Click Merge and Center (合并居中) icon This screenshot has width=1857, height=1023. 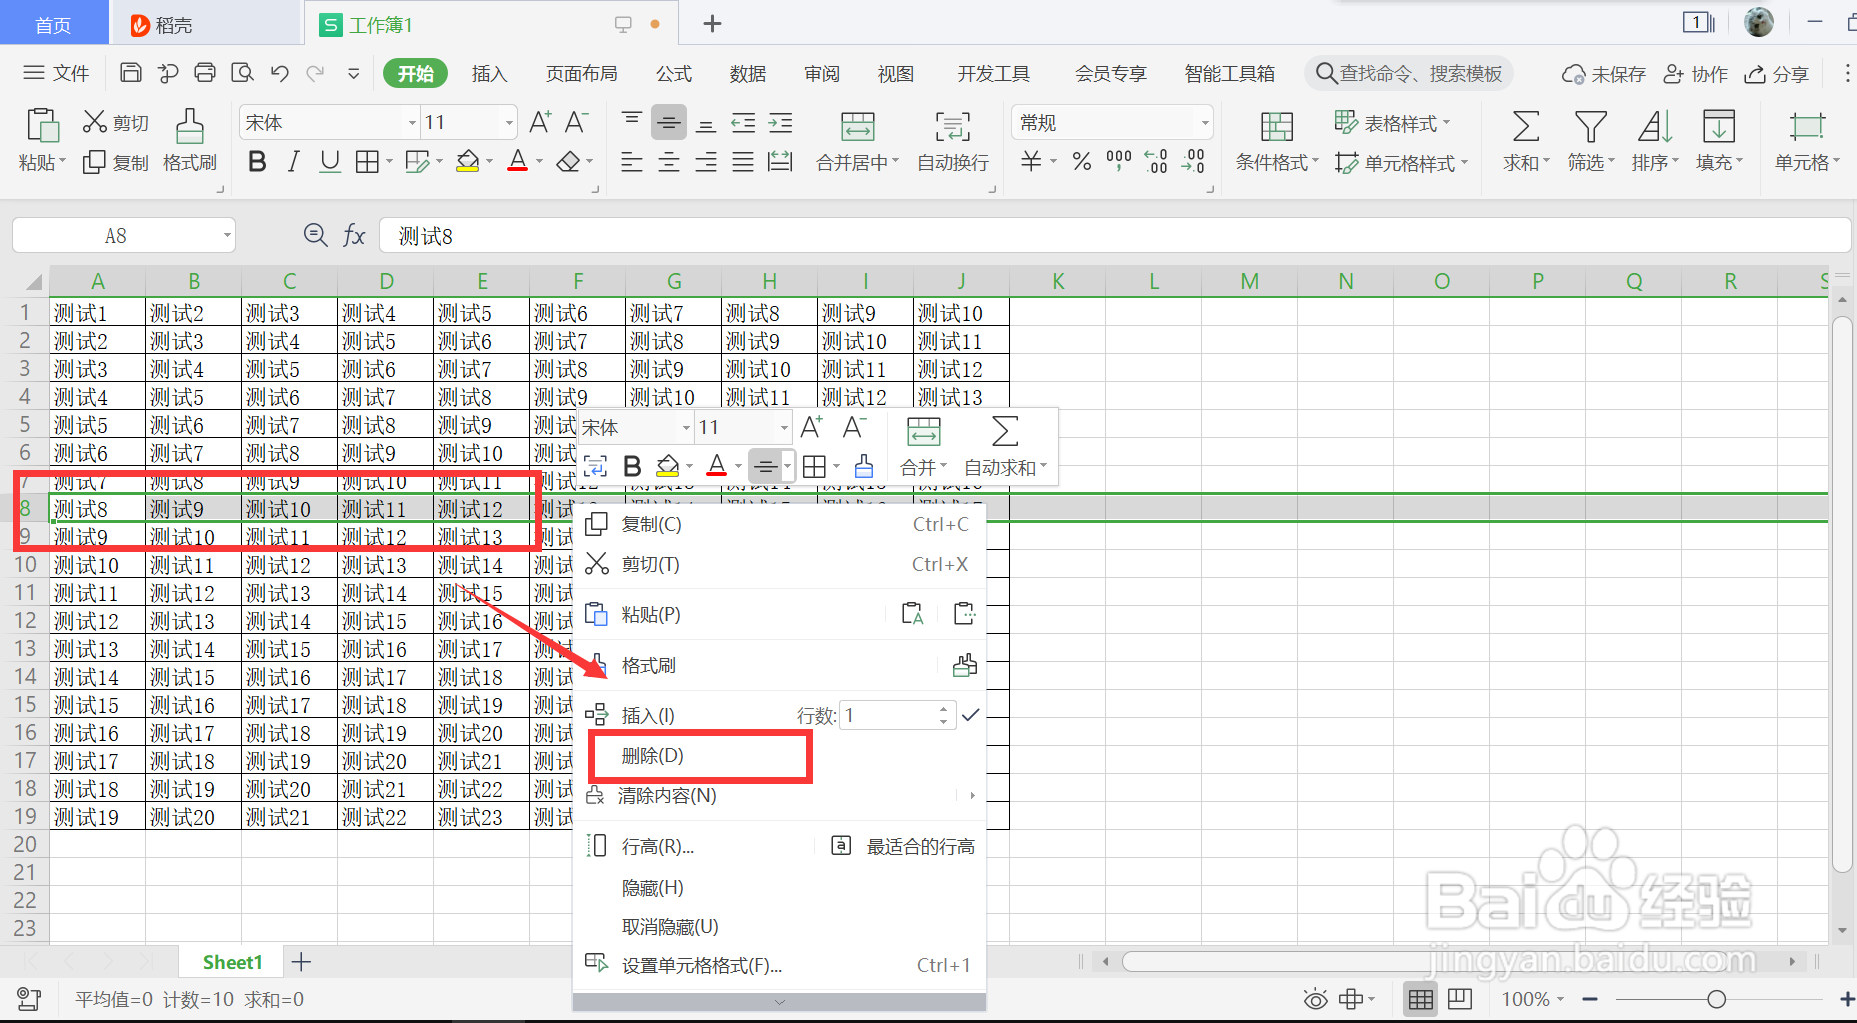coord(857,127)
